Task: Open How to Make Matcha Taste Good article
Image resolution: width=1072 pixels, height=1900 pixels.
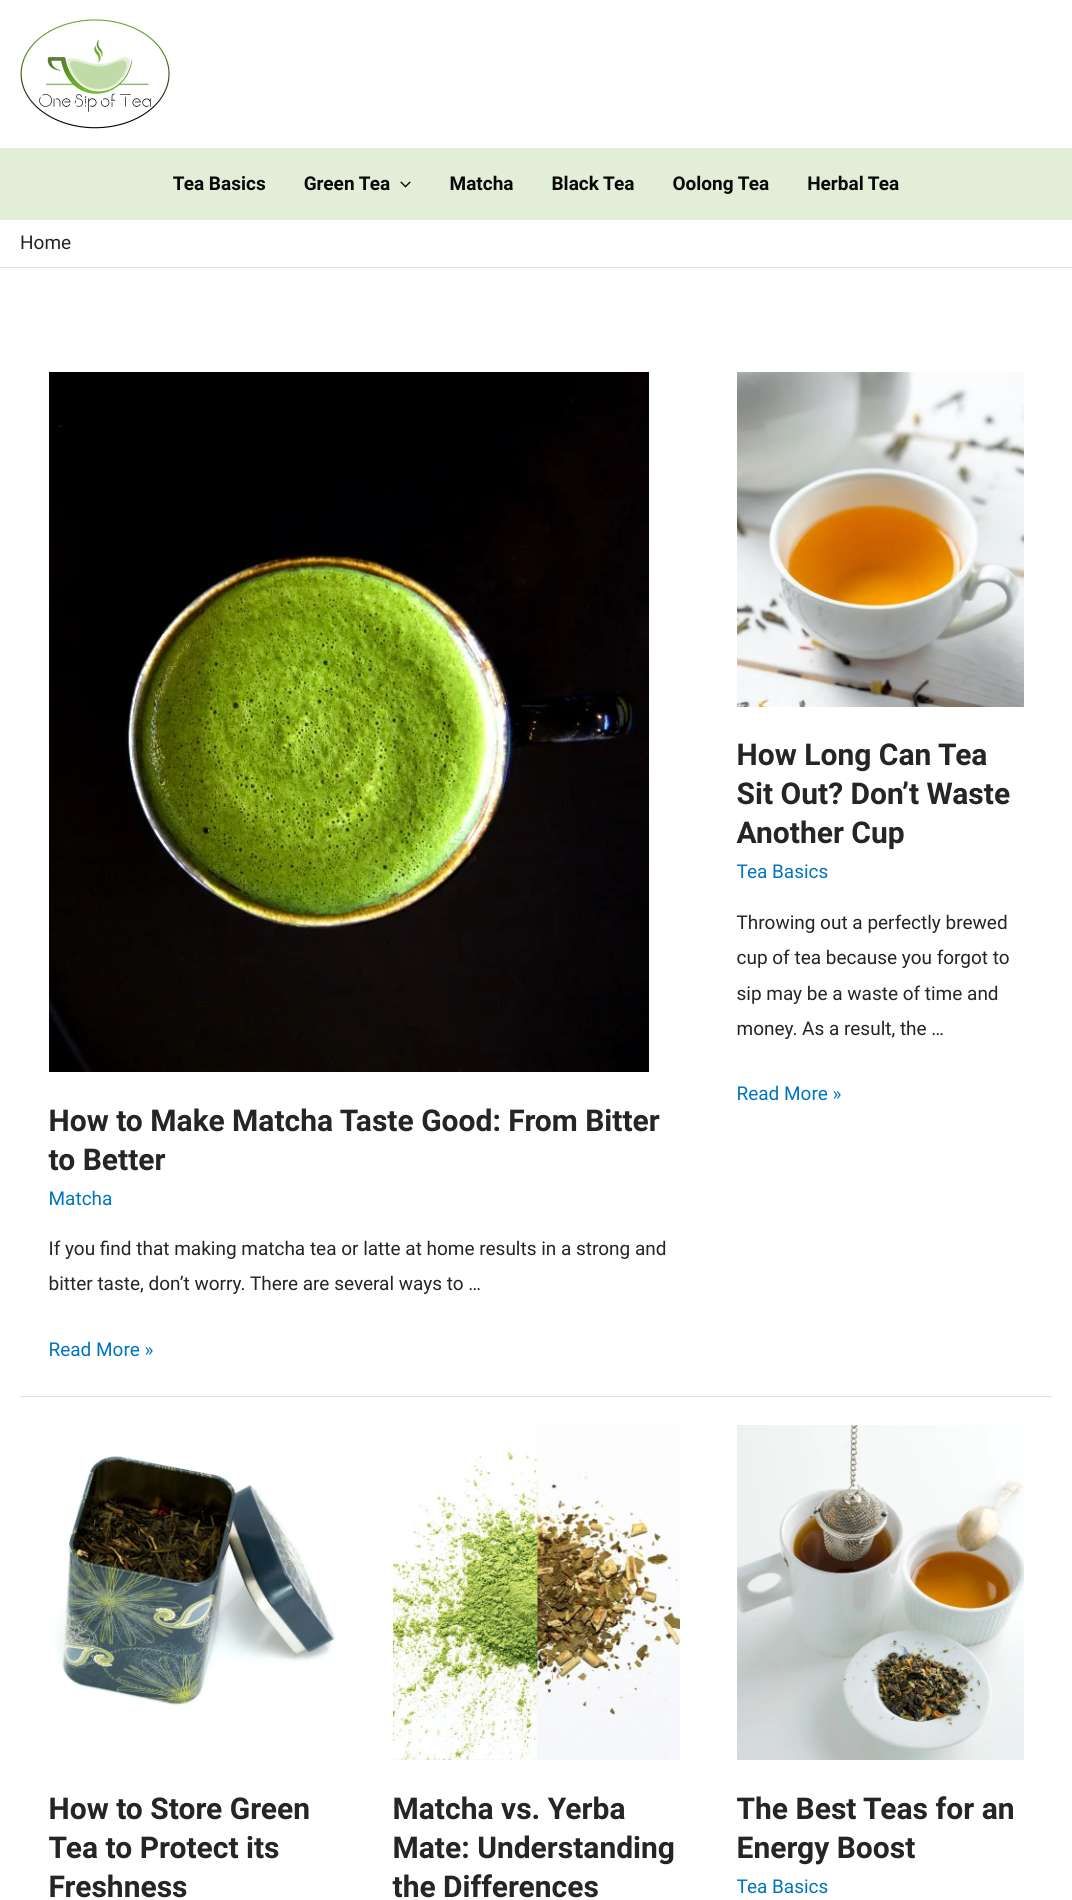Action: point(354,1140)
